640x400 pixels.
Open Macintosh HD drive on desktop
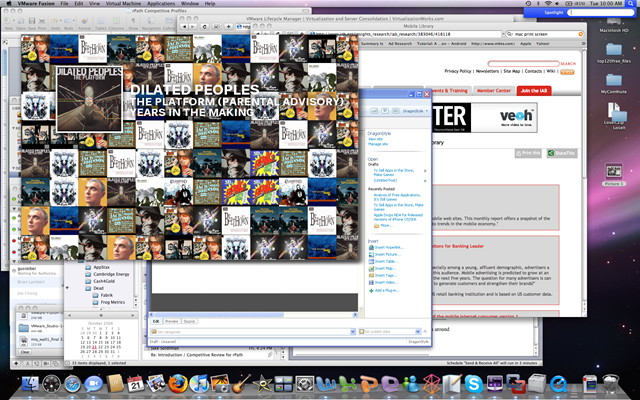point(614,24)
